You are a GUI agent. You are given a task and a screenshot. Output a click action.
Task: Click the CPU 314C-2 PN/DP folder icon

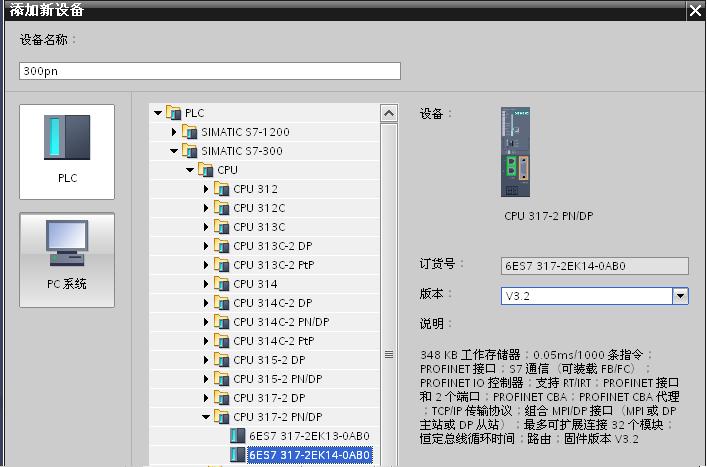(x=222, y=321)
